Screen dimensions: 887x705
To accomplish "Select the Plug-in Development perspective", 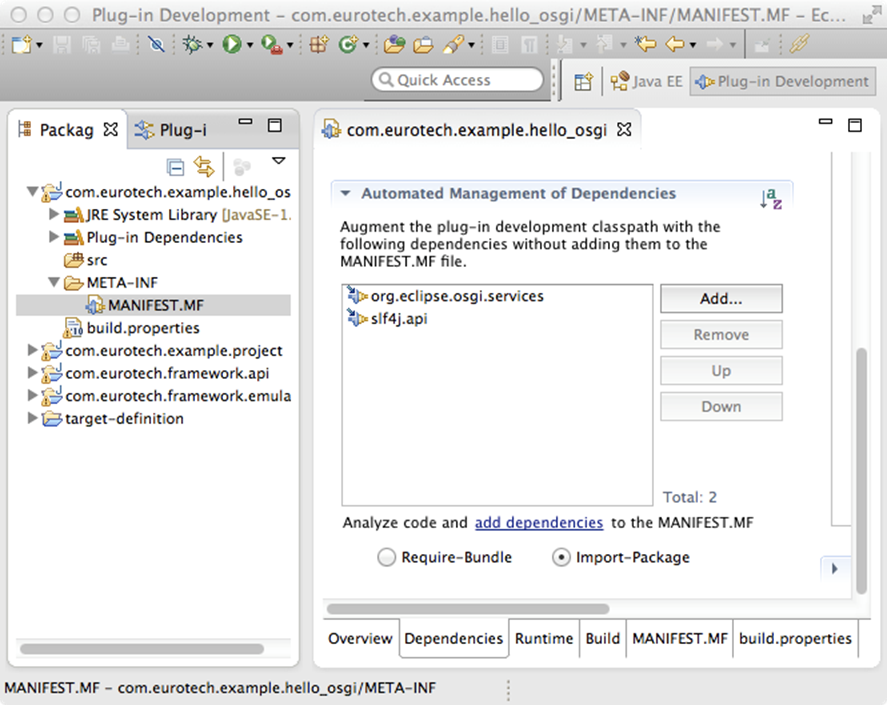I will tap(782, 81).
